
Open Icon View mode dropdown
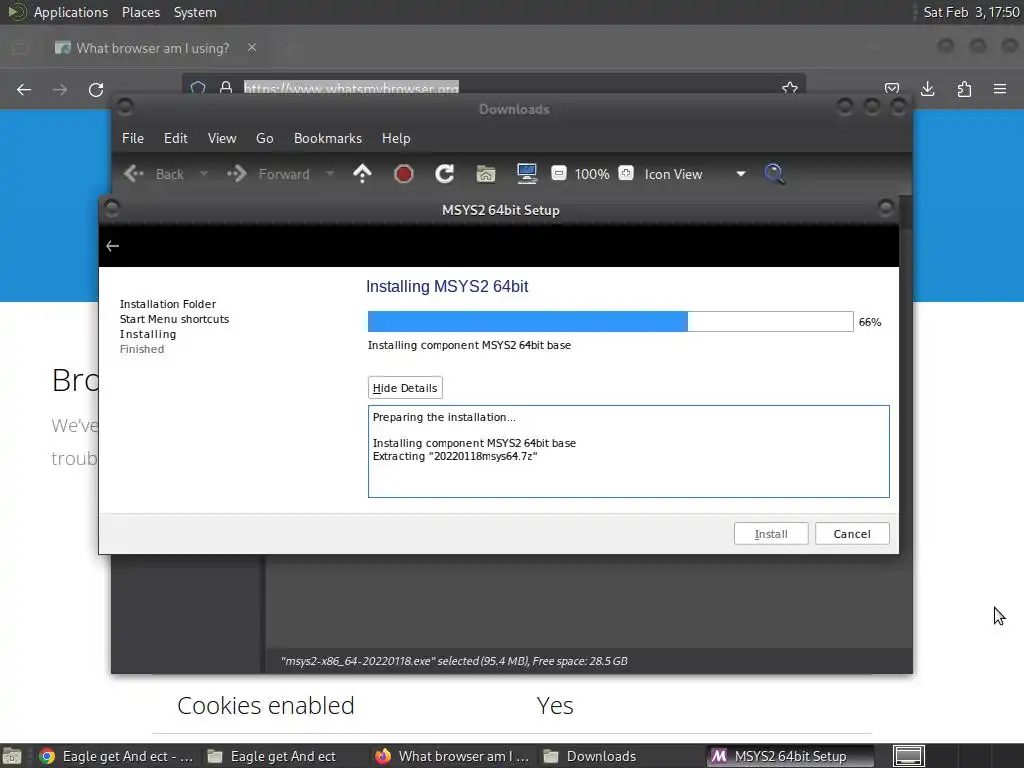coord(695,174)
